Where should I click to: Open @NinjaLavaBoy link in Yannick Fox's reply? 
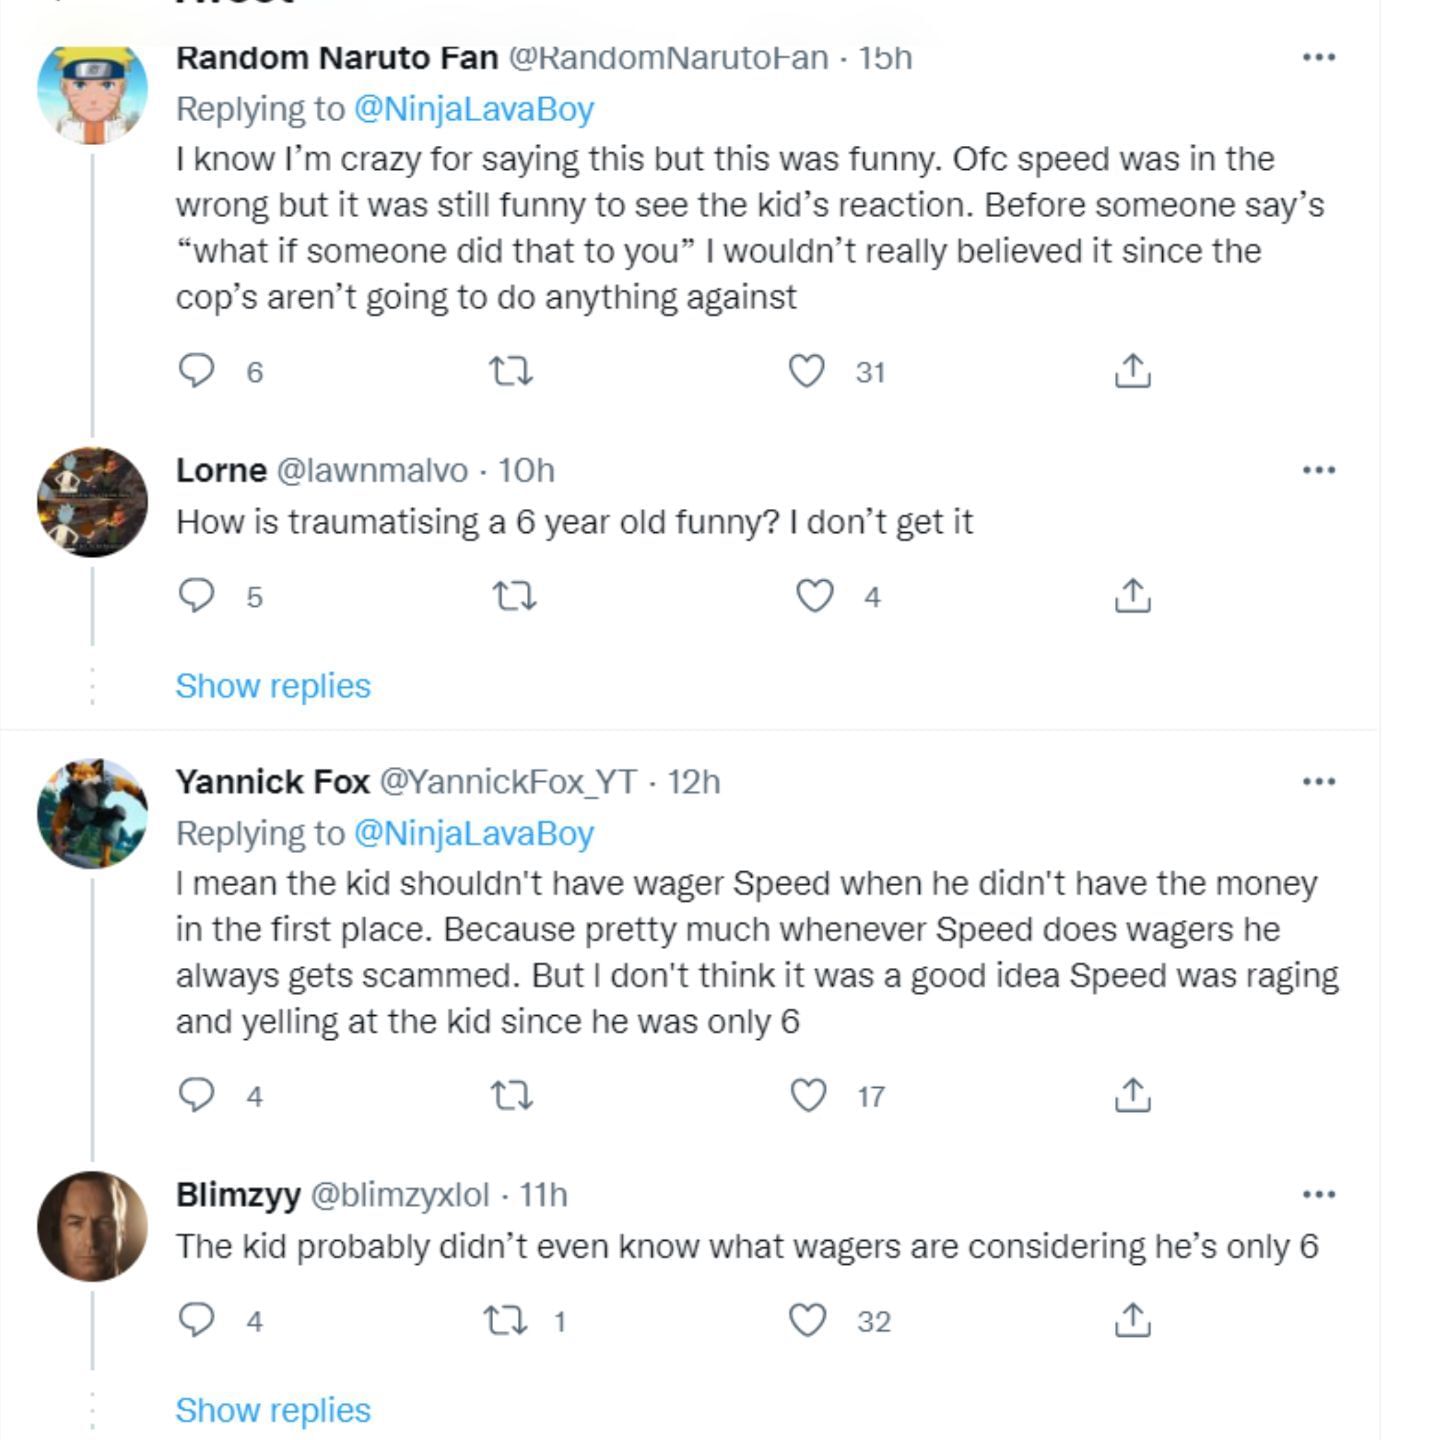tap(474, 833)
